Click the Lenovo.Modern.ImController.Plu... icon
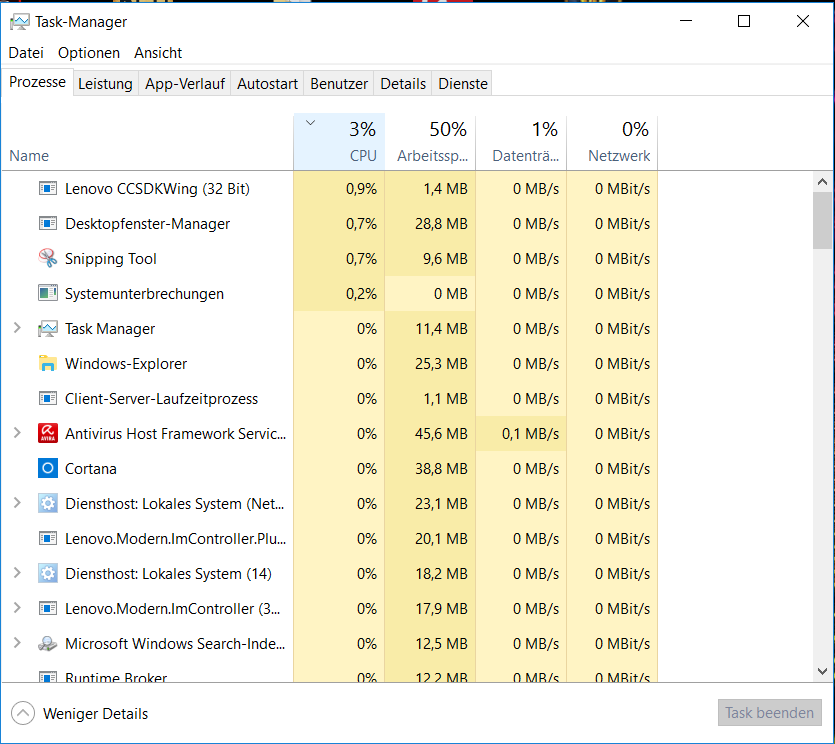Viewport: 835px width, 744px height. [48, 539]
